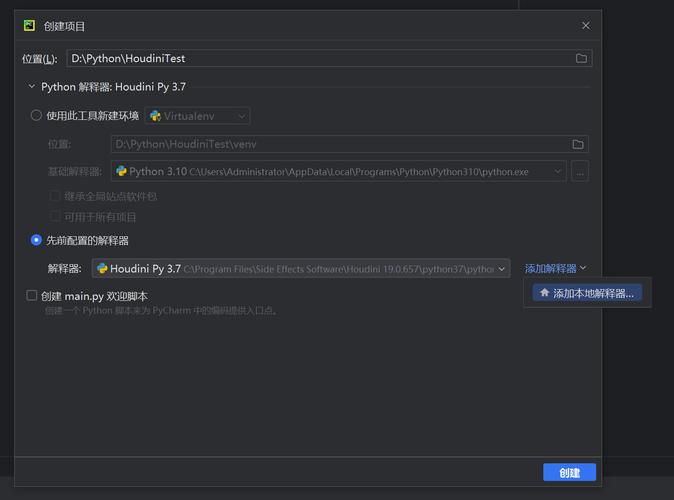The height and width of the screenshot is (500, 674).
Task: Click the Python icon beside Virtualenv
Action: 155,116
